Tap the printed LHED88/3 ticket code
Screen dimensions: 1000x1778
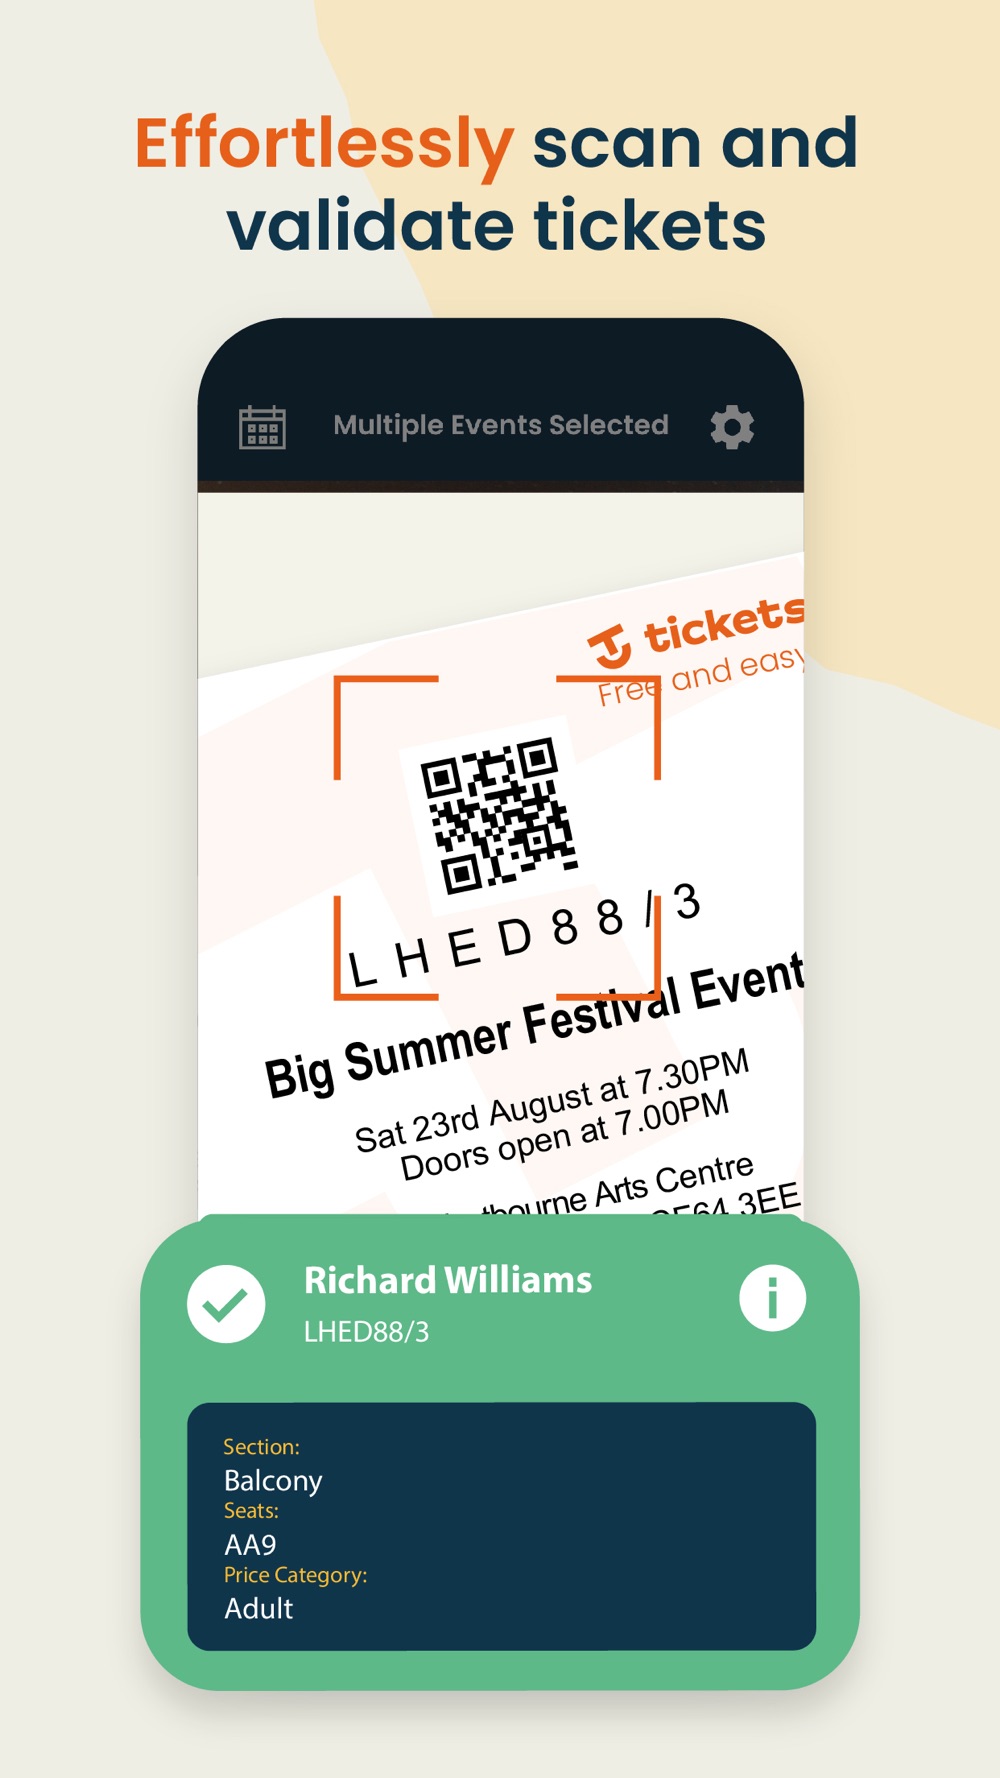(x=524, y=935)
